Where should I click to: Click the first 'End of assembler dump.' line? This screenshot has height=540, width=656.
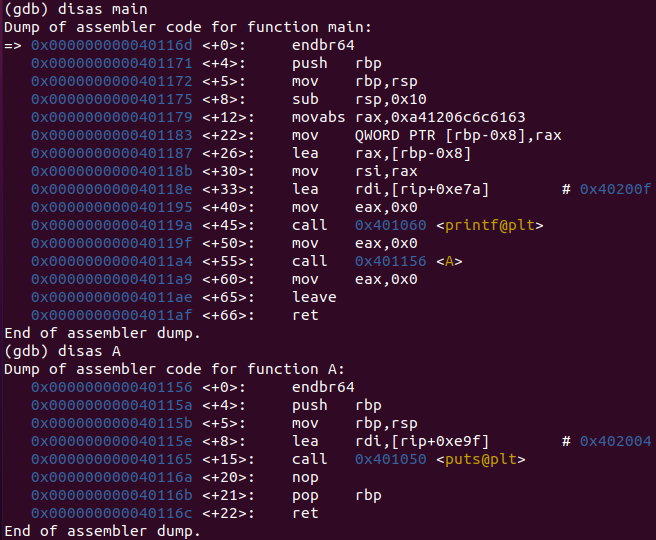click(x=102, y=333)
